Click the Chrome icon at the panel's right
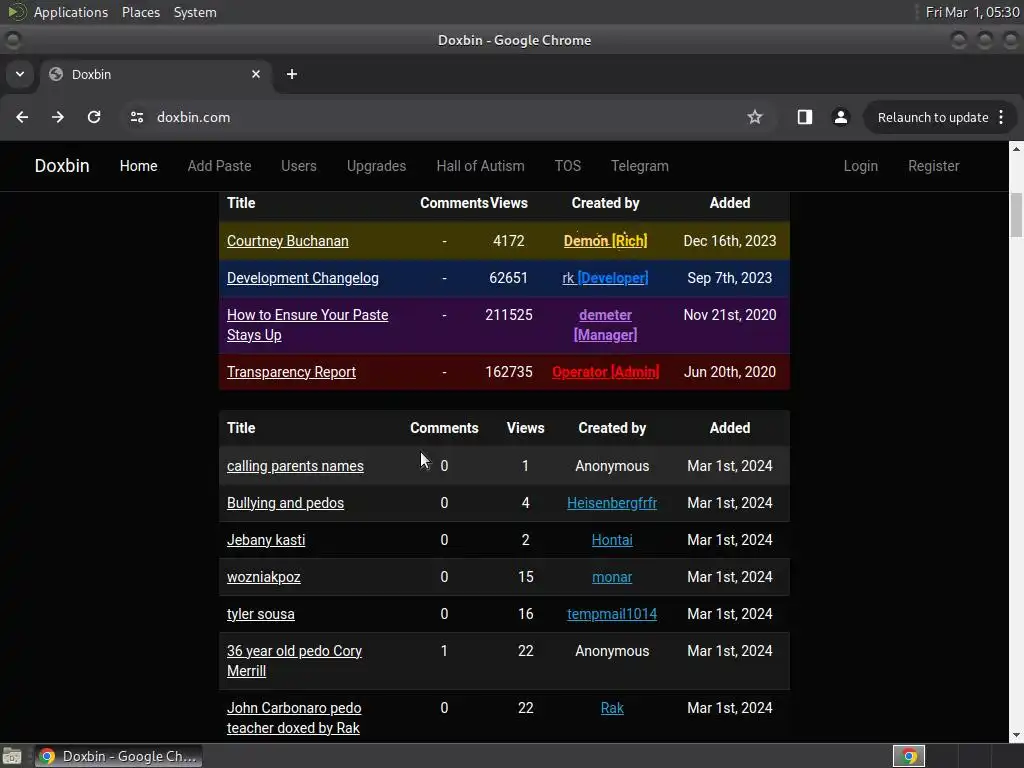Screen dimensions: 1024x768 [x=909, y=756]
